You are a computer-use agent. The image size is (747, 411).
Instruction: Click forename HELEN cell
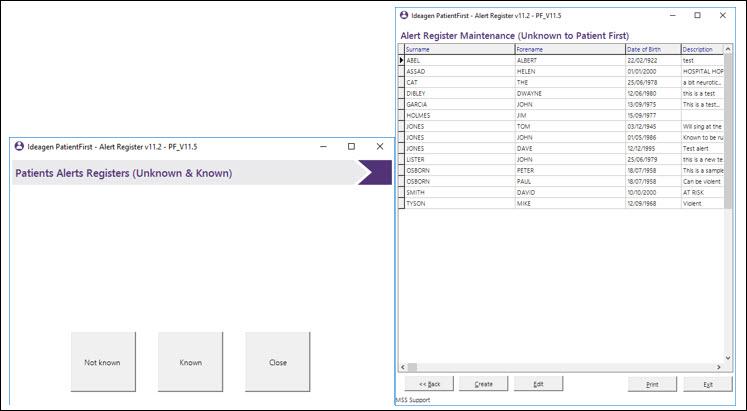(570, 71)
